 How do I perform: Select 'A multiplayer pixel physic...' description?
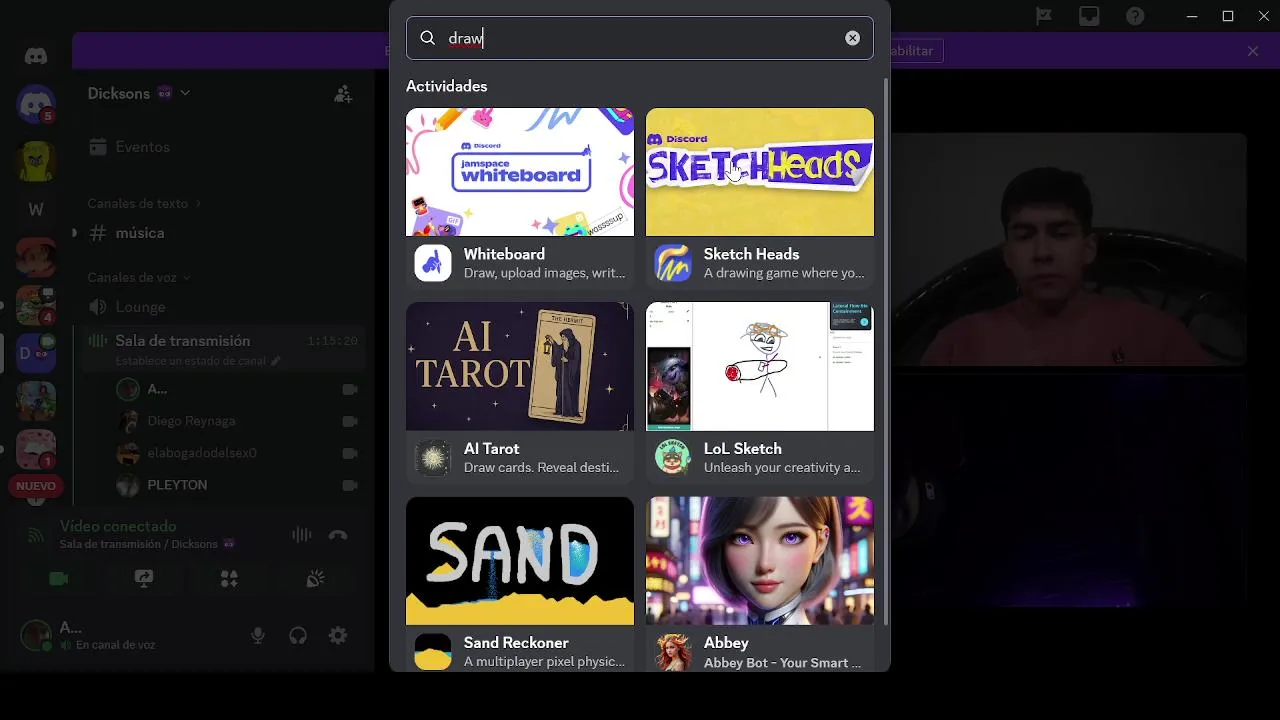click(x=544, y=661)
